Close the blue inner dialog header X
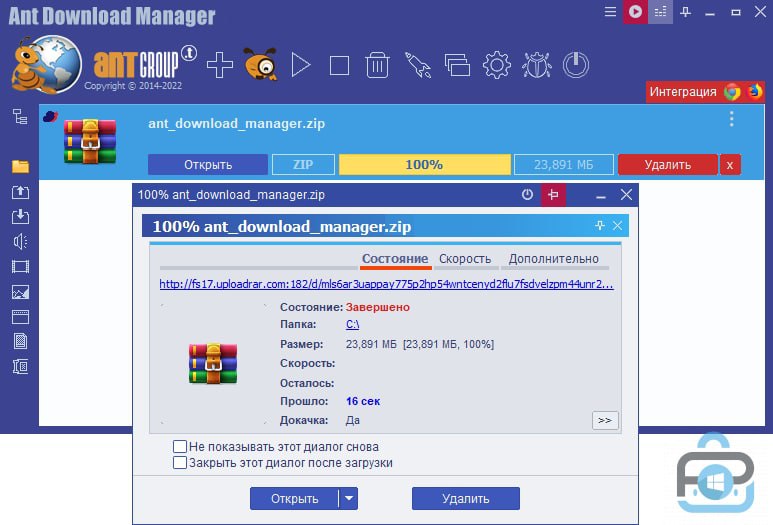This screenshot has width=773, height=525. 617,226
